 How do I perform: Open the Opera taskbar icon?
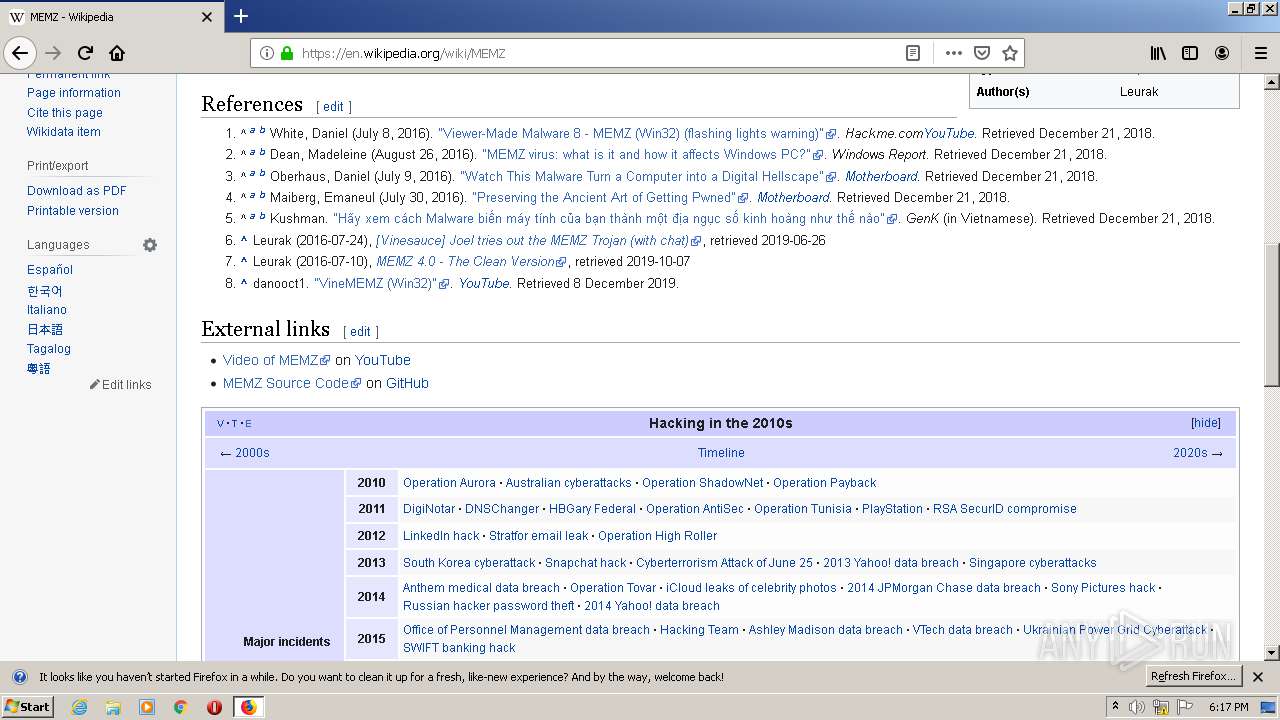point(214,707)
